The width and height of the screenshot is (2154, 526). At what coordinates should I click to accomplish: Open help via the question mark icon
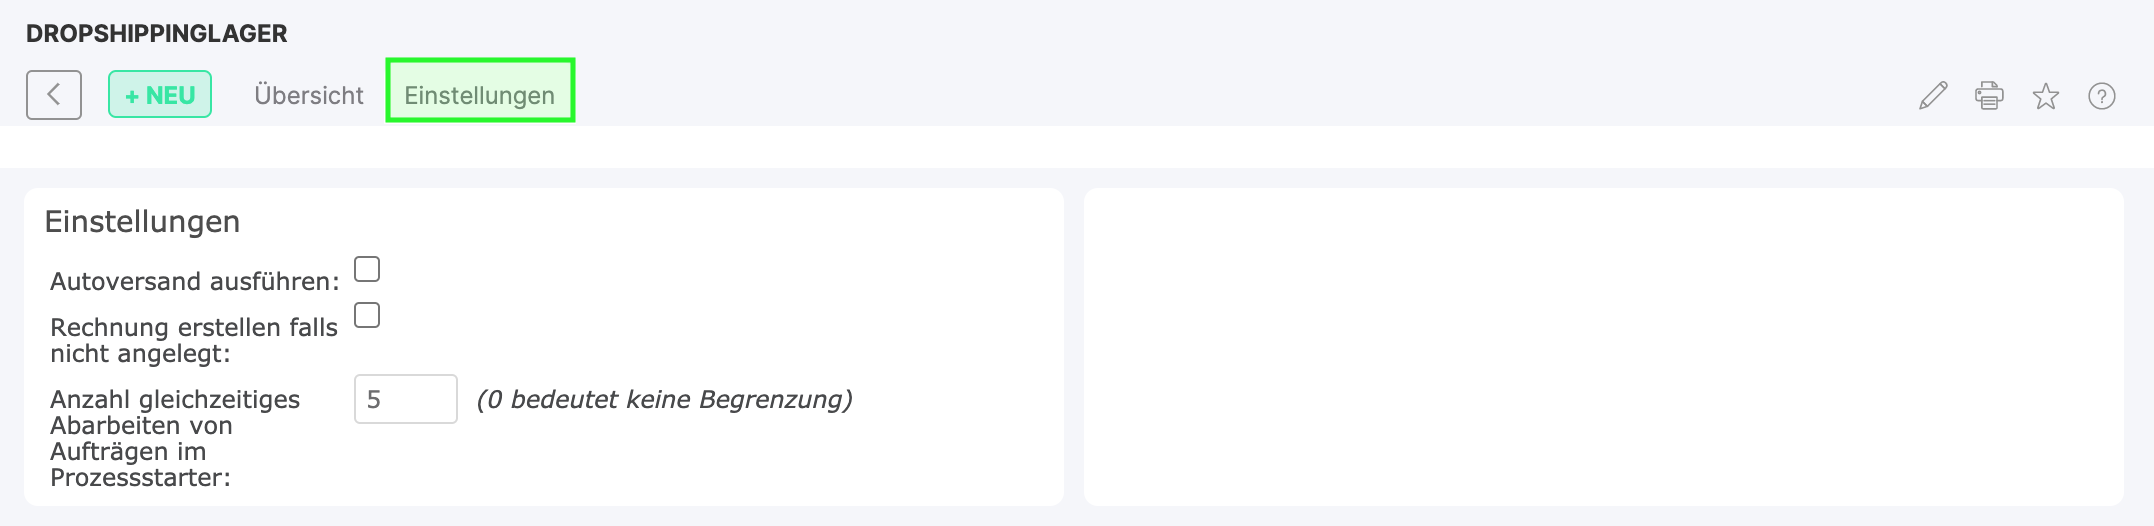click(x=2102, y=96)
